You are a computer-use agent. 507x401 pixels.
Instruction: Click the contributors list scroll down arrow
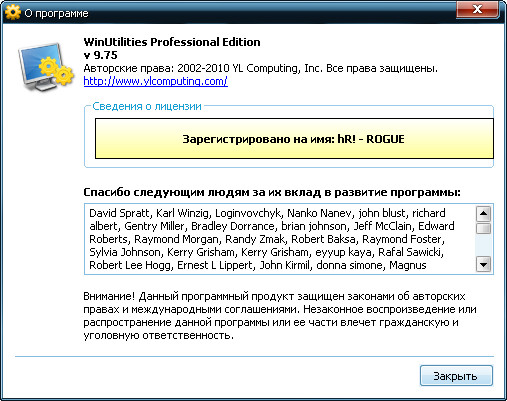483,265
